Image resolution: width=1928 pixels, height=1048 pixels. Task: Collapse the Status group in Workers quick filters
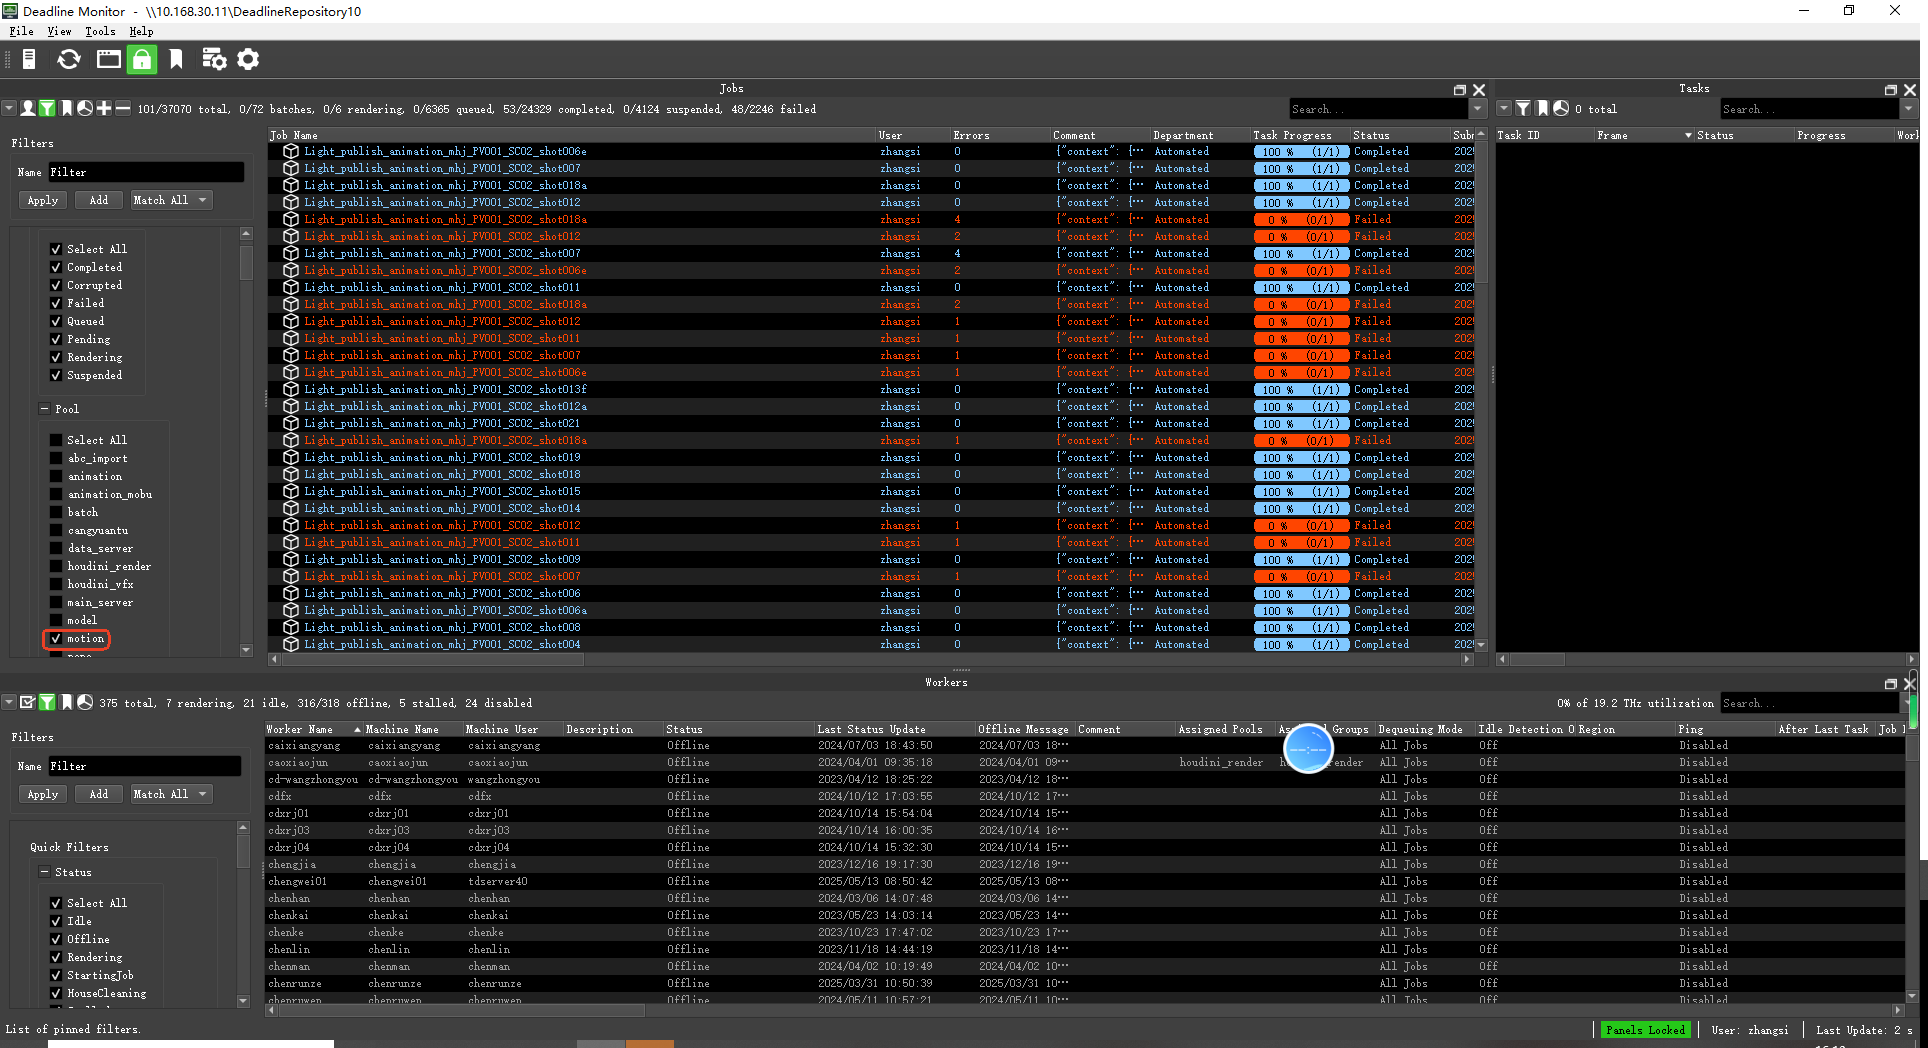pos(44,872)
